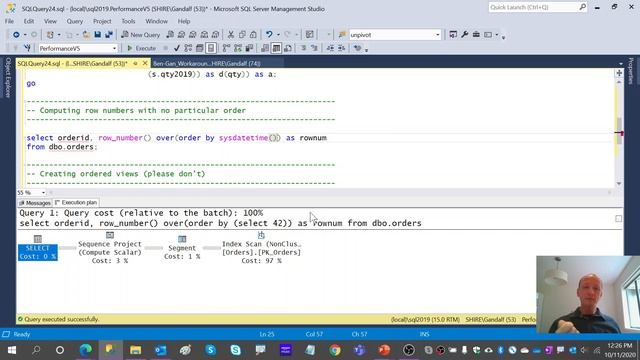Click the Change Connection plug icon
This screenshot has height=360, width=640.
pyautogui.click(x=27, y=48)
